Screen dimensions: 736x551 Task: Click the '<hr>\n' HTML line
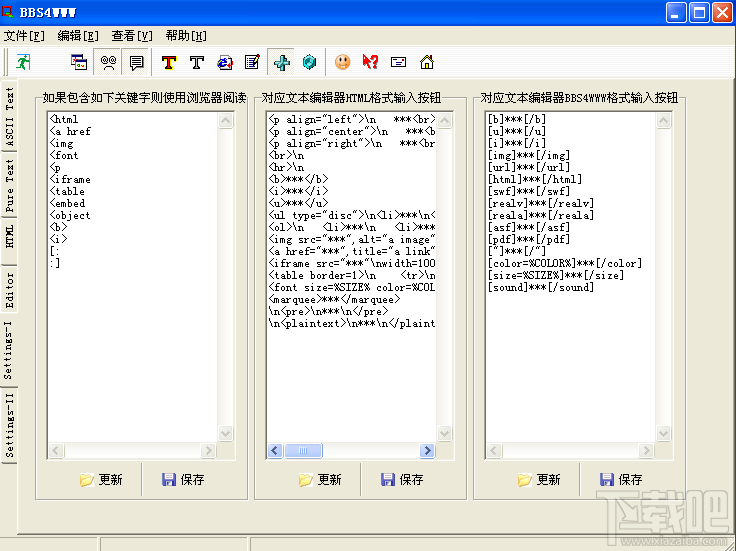[x=286, y=167]
